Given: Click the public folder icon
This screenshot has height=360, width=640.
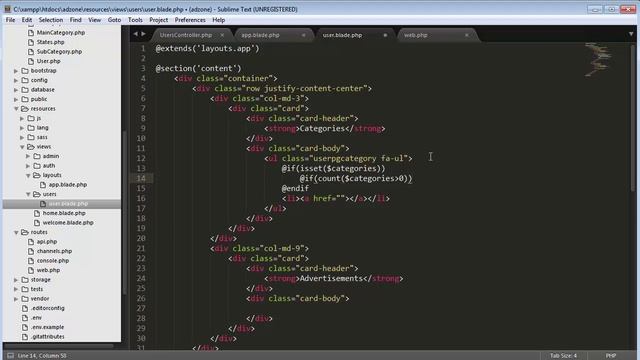Looking at the screenshot, I should 24,99.
